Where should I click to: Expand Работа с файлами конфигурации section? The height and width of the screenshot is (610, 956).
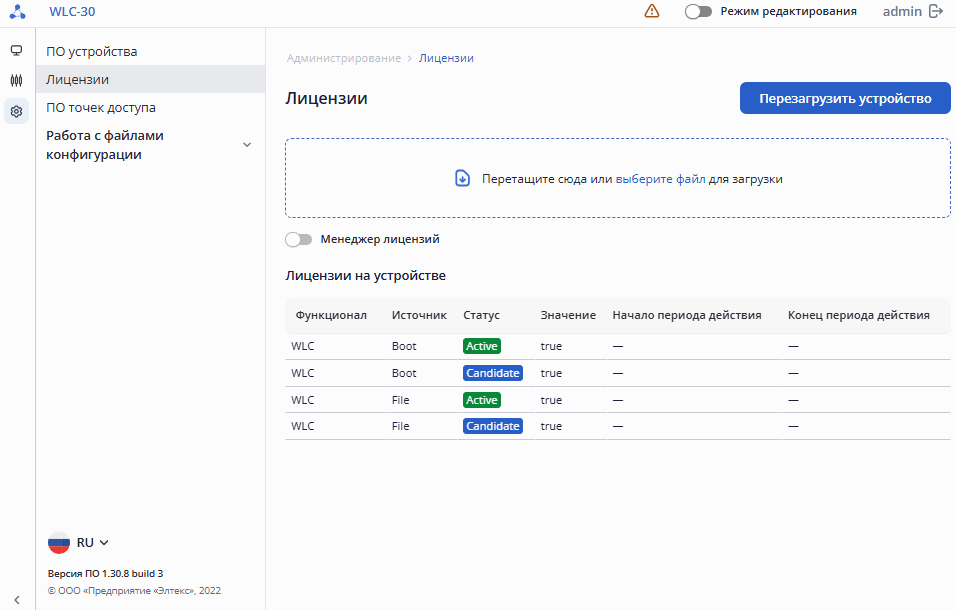[247, 145]
